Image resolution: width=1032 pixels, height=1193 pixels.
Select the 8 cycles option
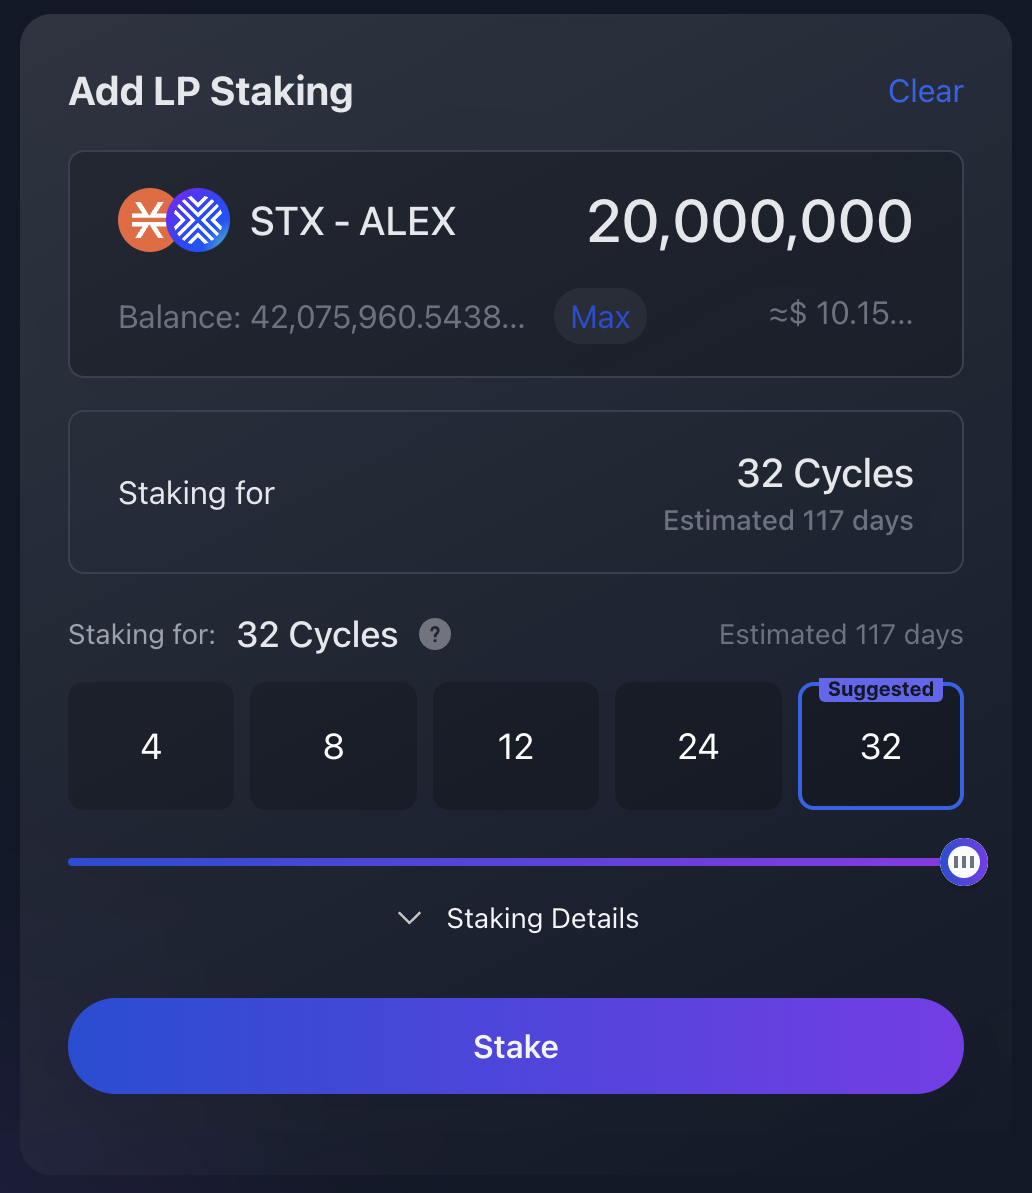pos(333,746)
